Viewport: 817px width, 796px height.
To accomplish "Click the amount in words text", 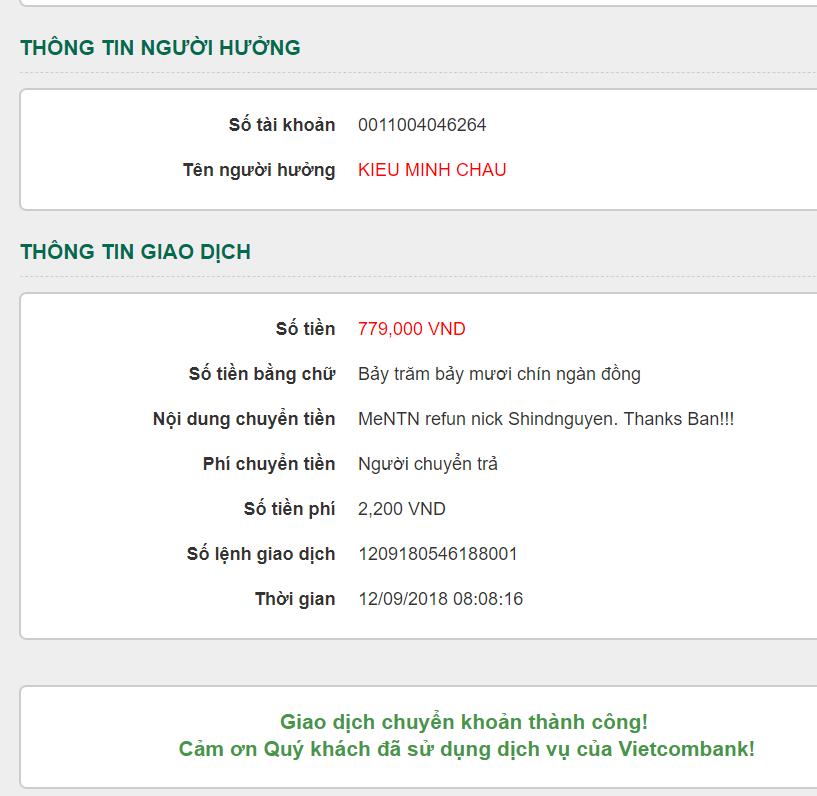I will tap(499, 374).
